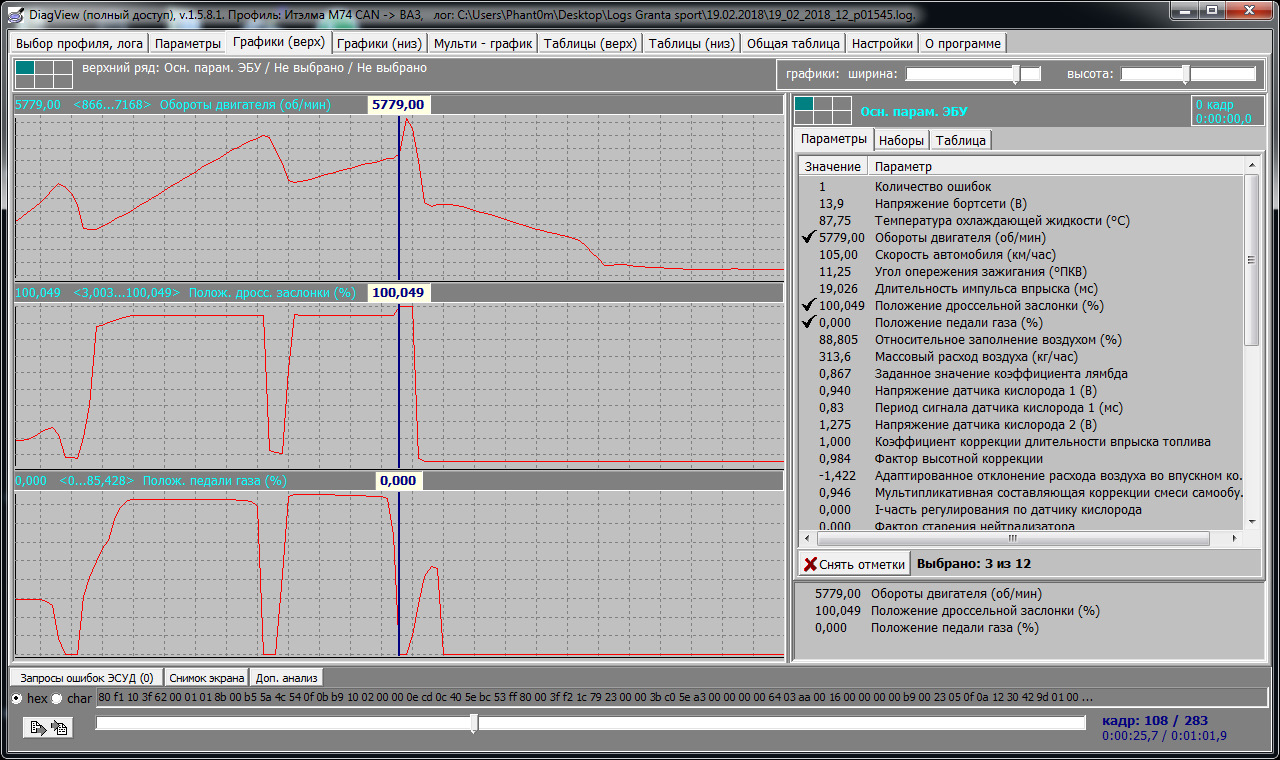Check the Напряжение бортсети parameter row
Image resolution: width=1280 pixels, height=760 pixels.
pos(1021,204)
